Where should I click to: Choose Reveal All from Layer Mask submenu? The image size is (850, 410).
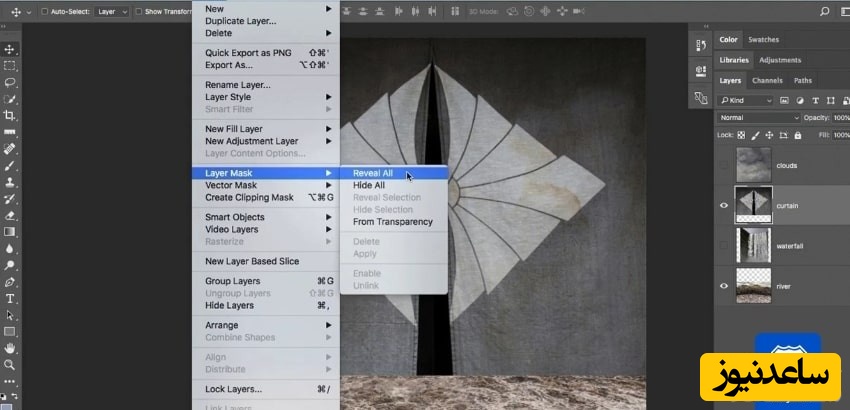pos(373,173)
